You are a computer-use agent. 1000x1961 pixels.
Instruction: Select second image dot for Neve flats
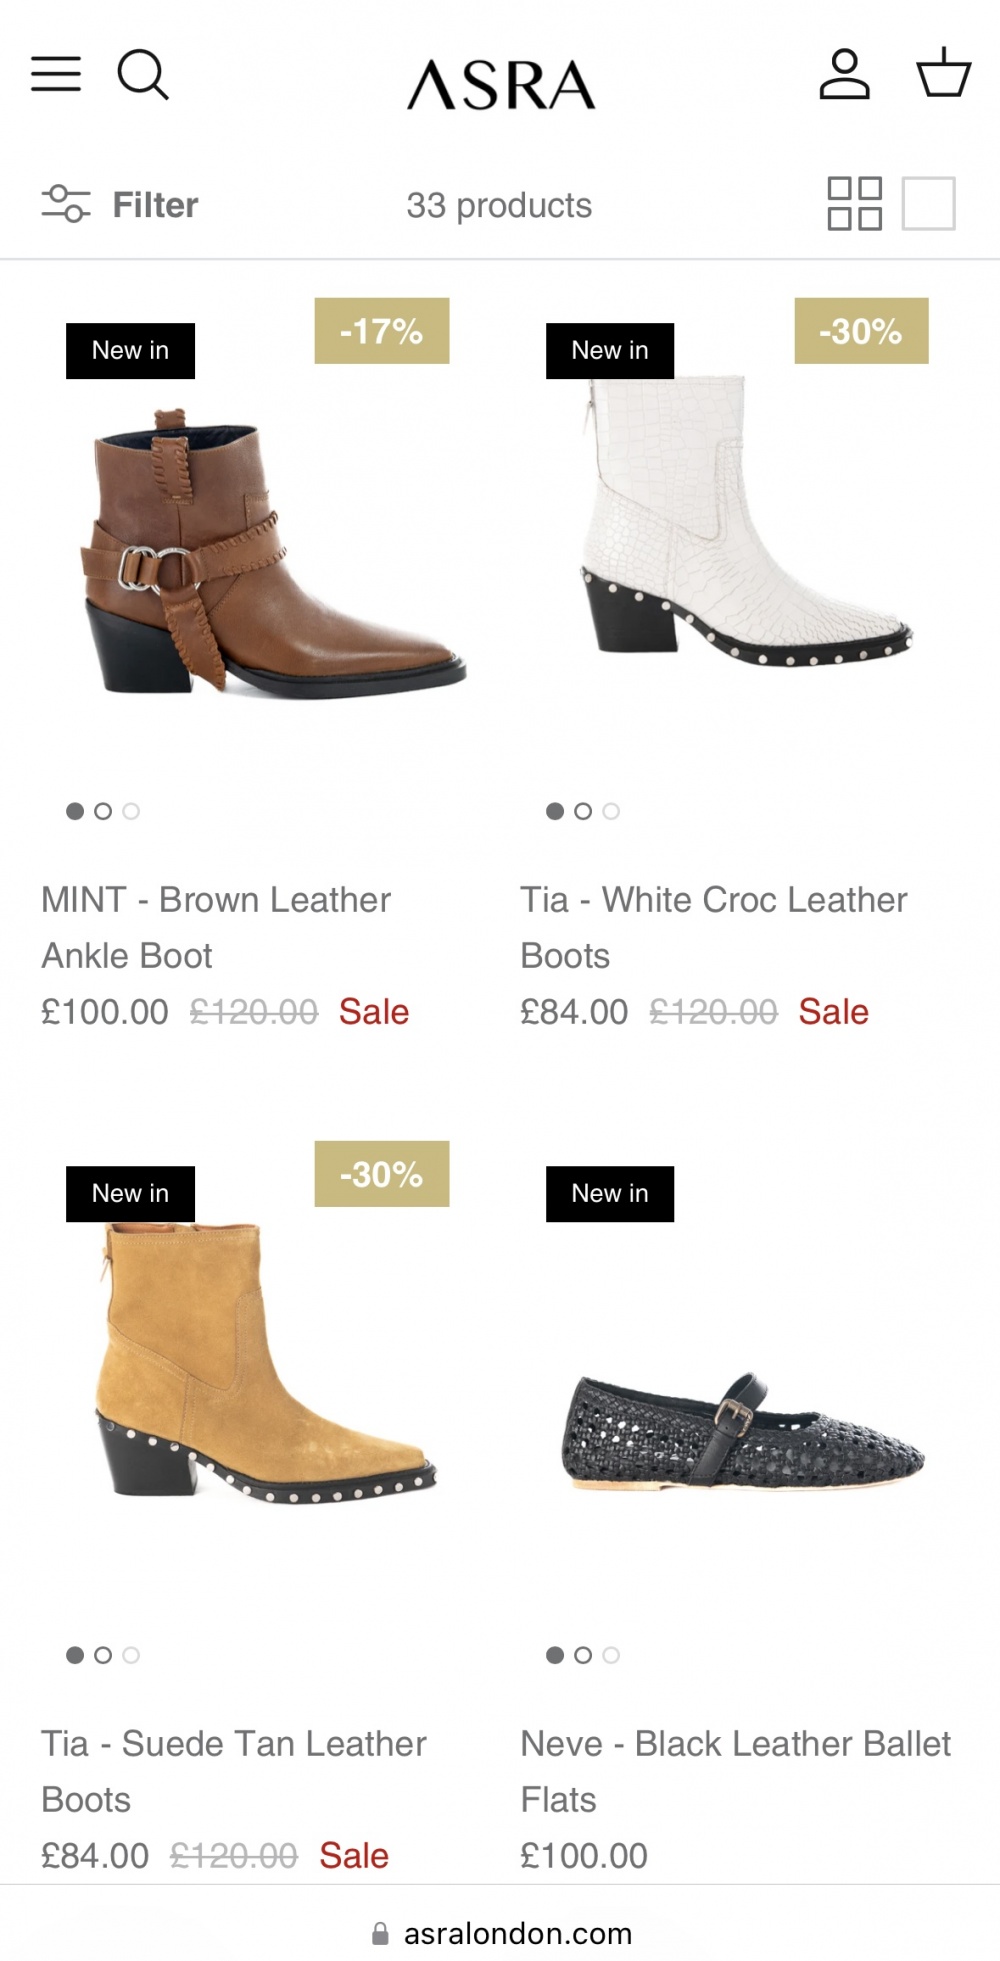(583, 1655)
